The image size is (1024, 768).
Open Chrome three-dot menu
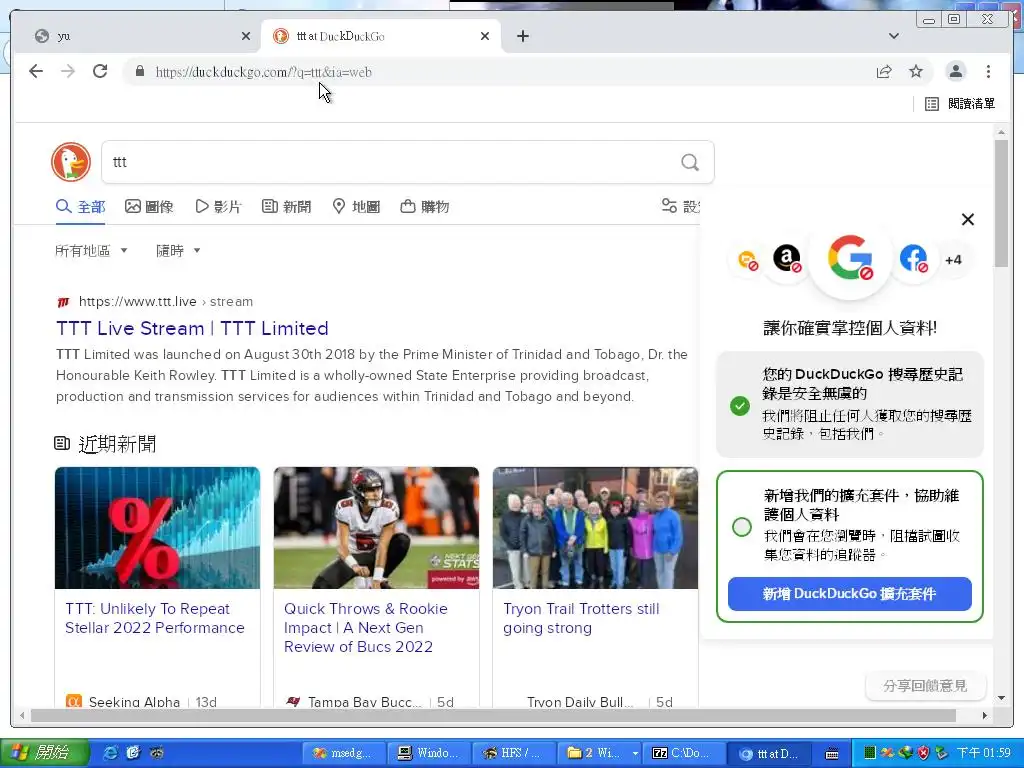[x=988, y=72]
